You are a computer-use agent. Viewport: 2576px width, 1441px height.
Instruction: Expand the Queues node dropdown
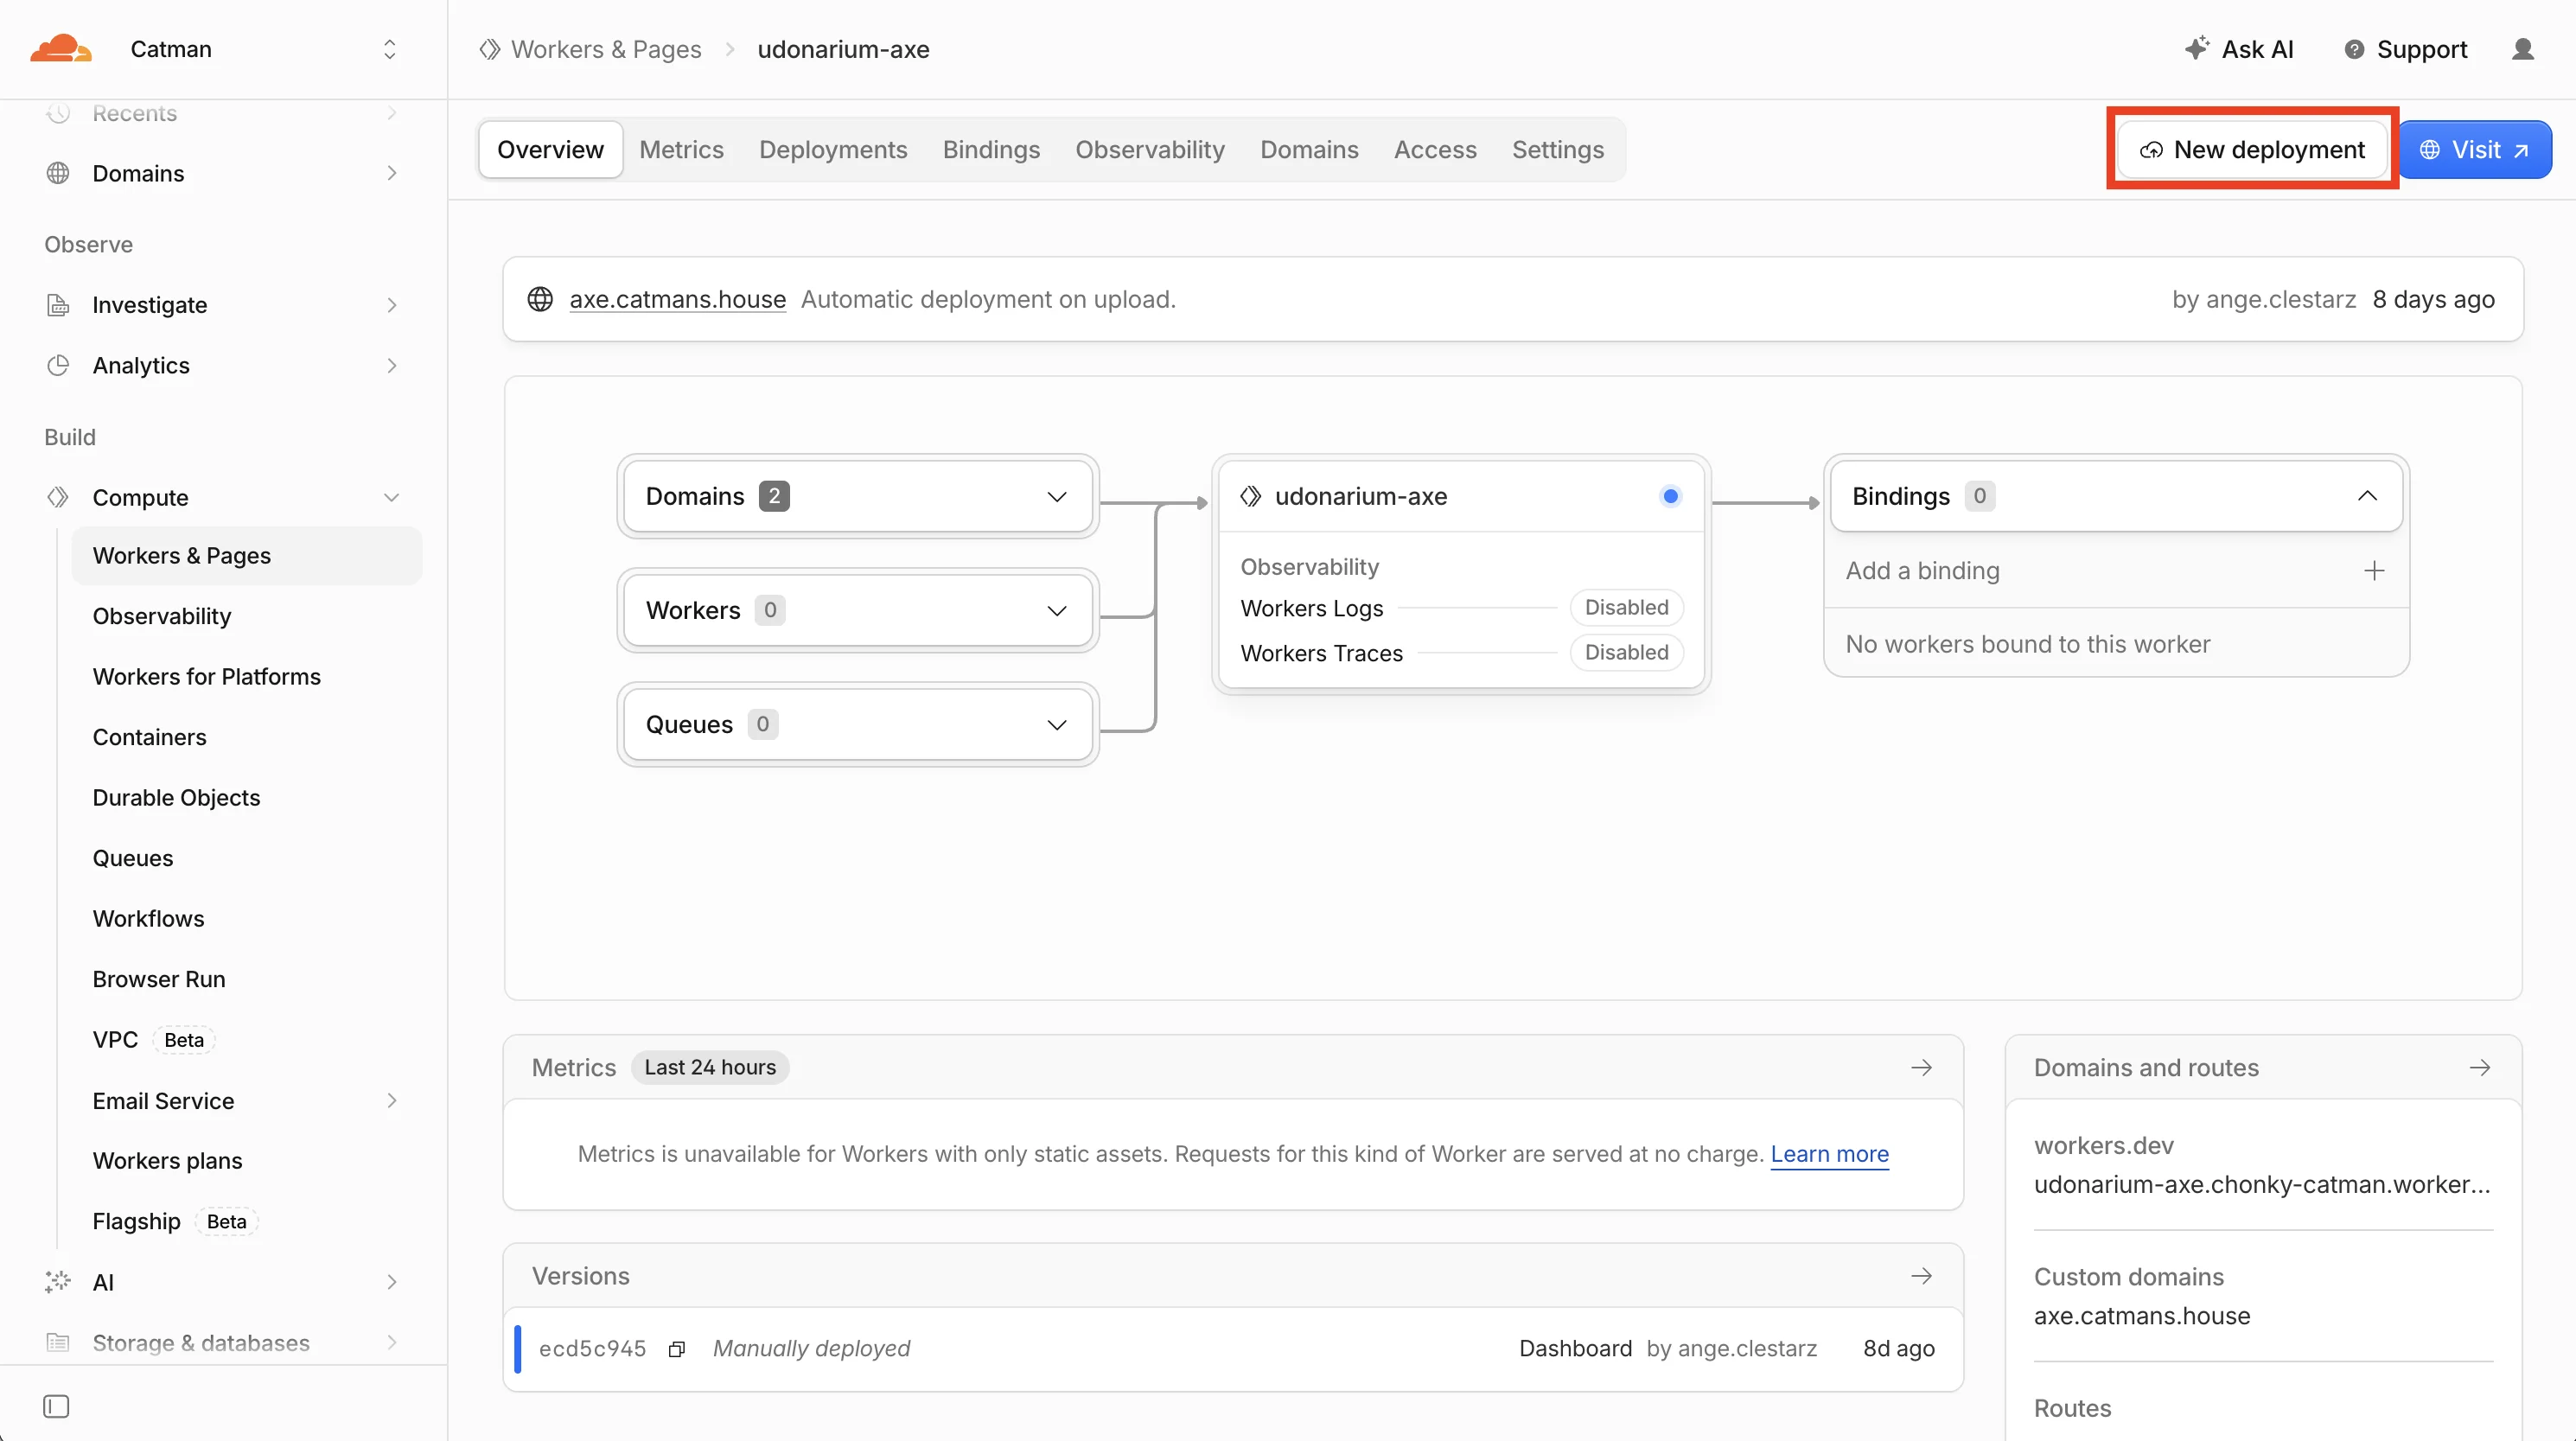pos(1056,724)
